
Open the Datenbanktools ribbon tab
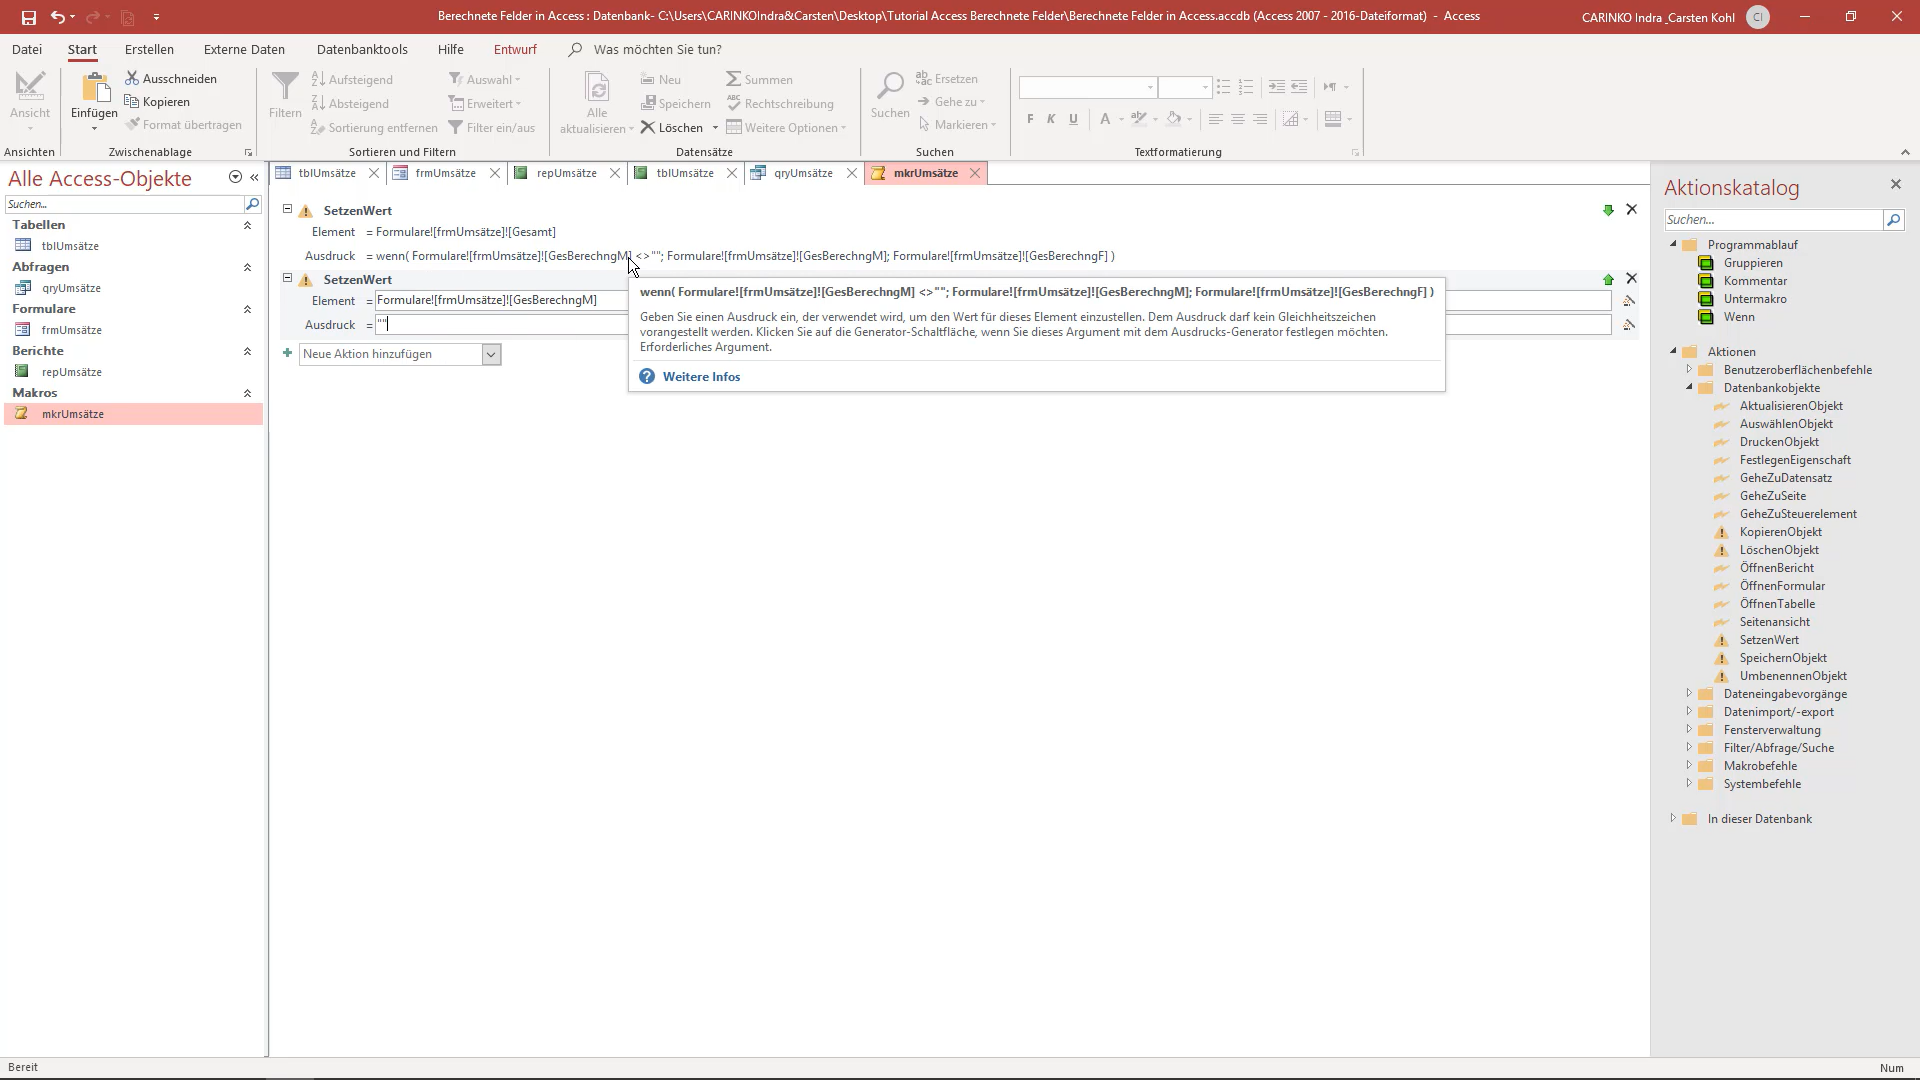click(x=362, y=49)
